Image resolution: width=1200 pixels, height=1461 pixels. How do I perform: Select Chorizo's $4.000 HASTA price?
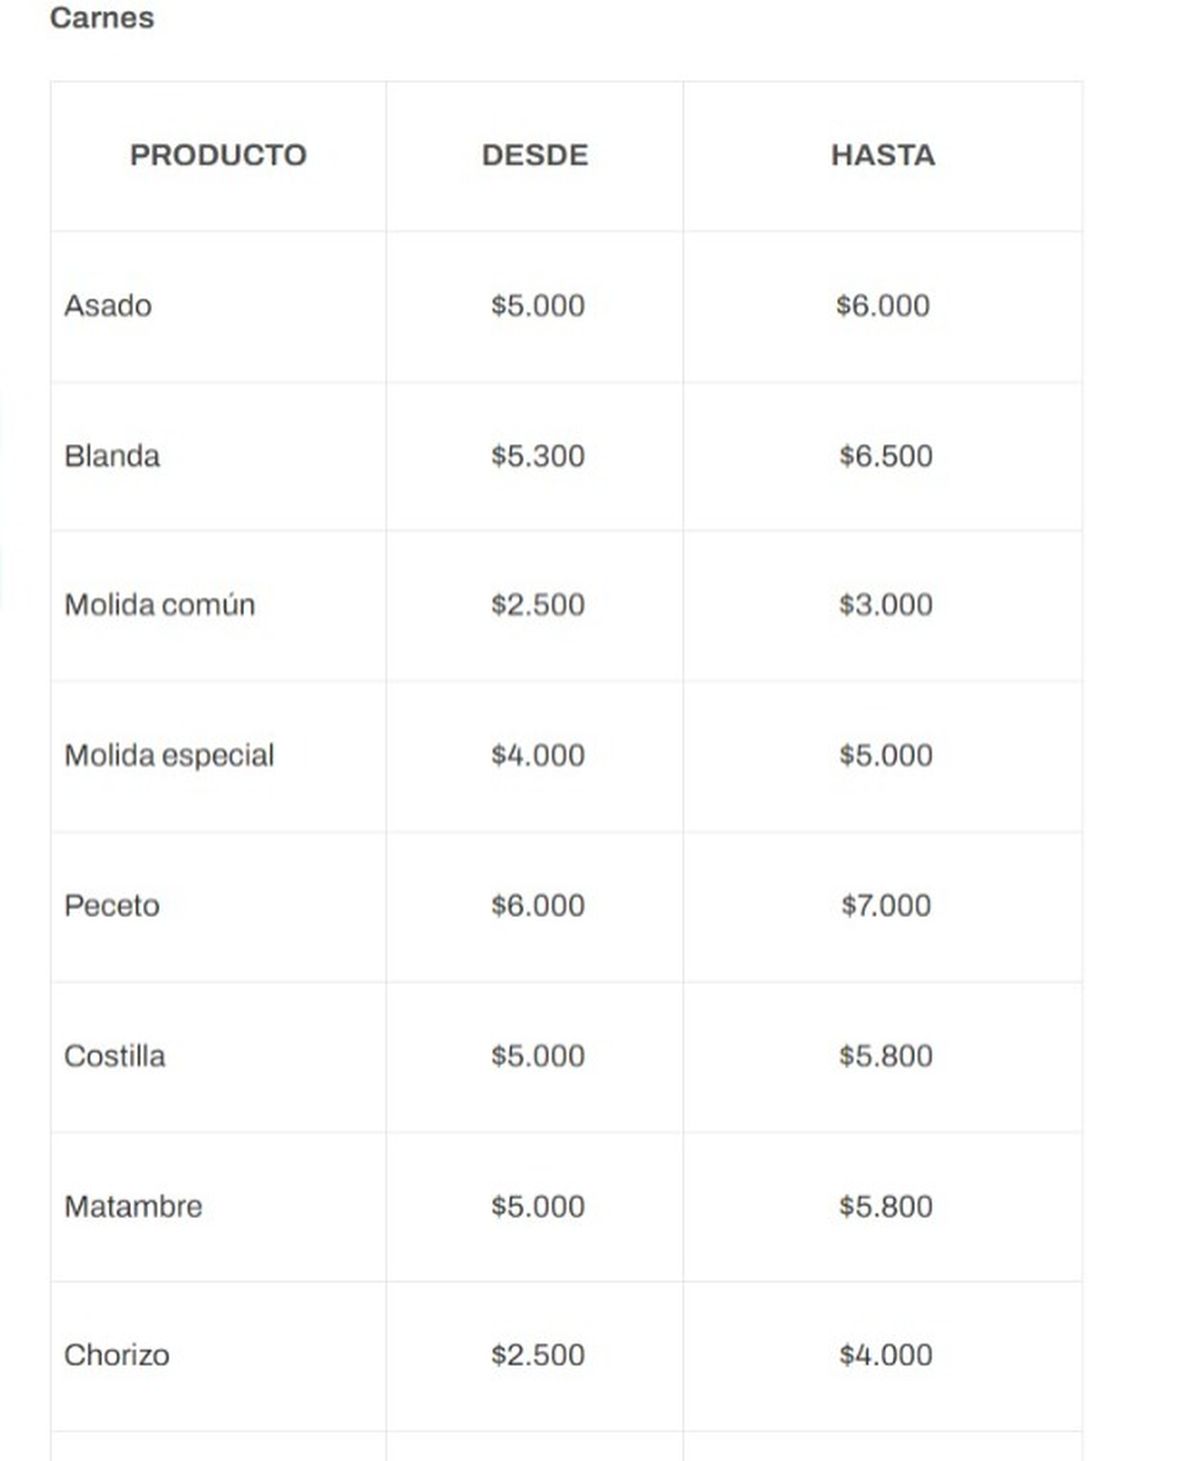coord(886,1355)
